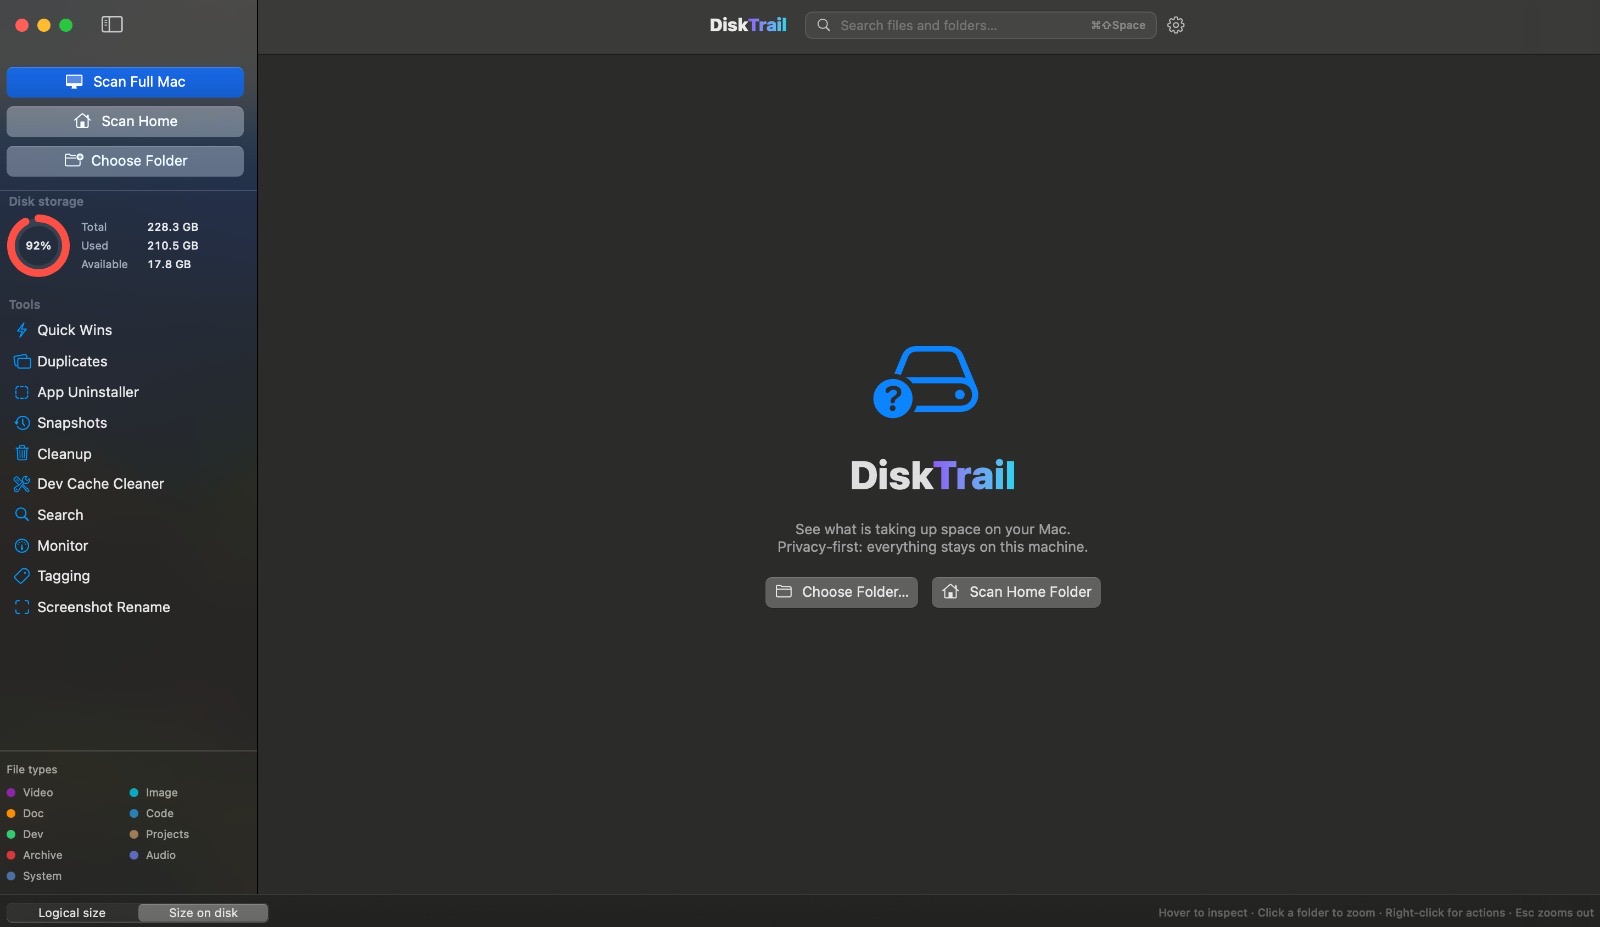Open settings gear icon
Viewport: 1600px width, 927px height.
[1176, 25]
